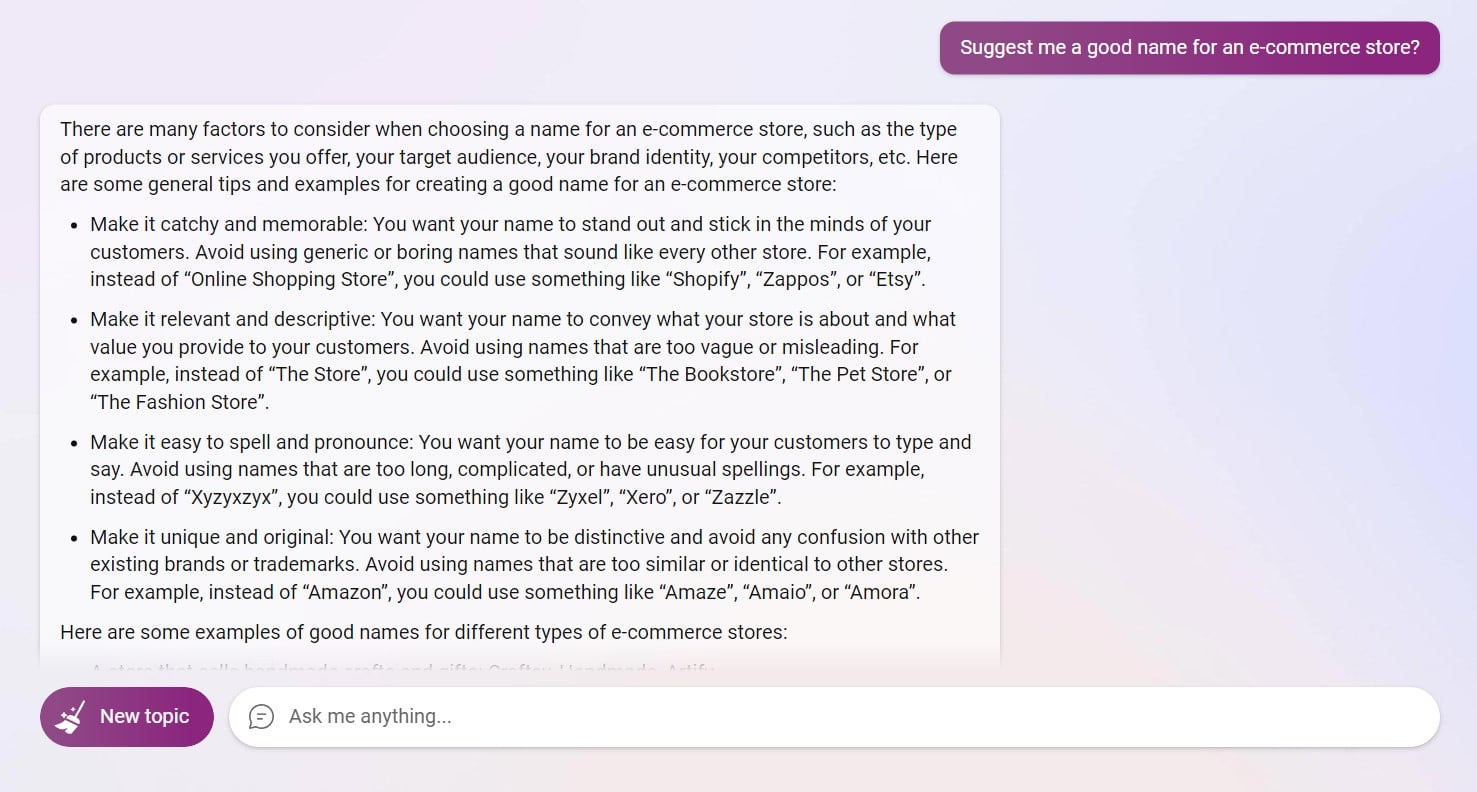Click the user's e-commerce store question bubble
Image resolution: width=1477 pixels, height=792 pixels.
tap(1189, 48)
